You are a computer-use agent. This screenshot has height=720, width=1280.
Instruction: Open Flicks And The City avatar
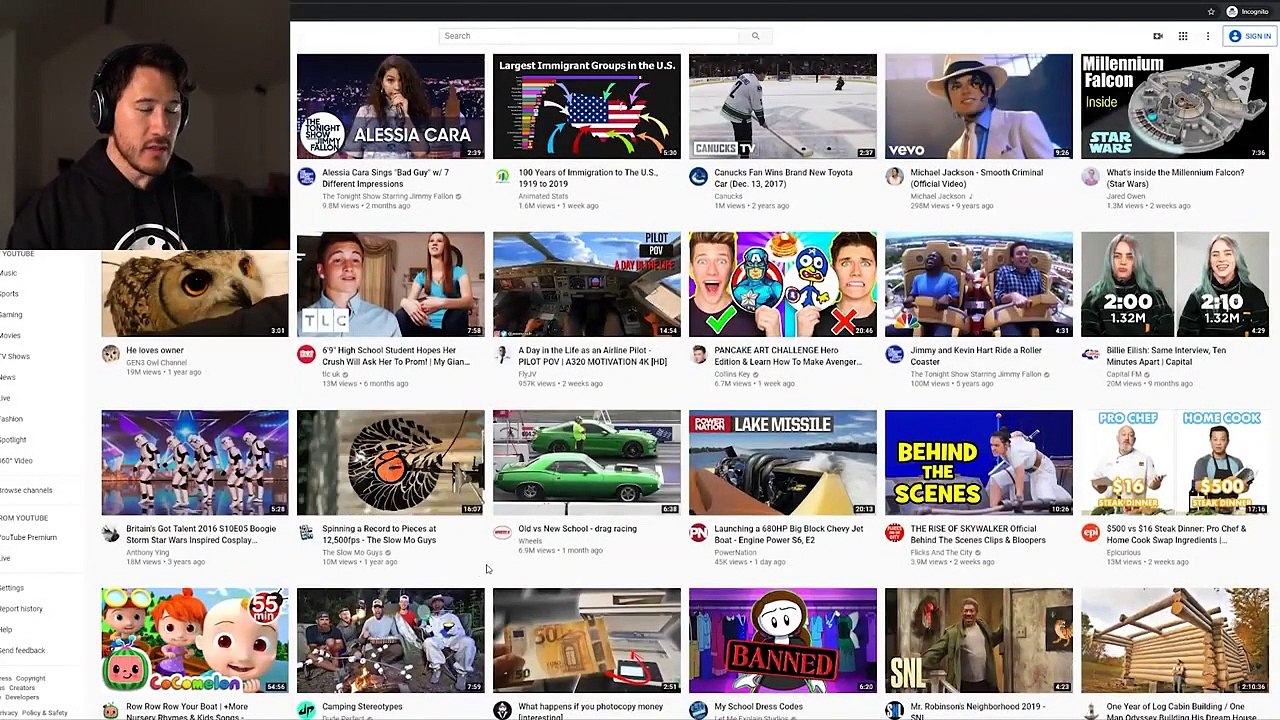click(894, 533)
